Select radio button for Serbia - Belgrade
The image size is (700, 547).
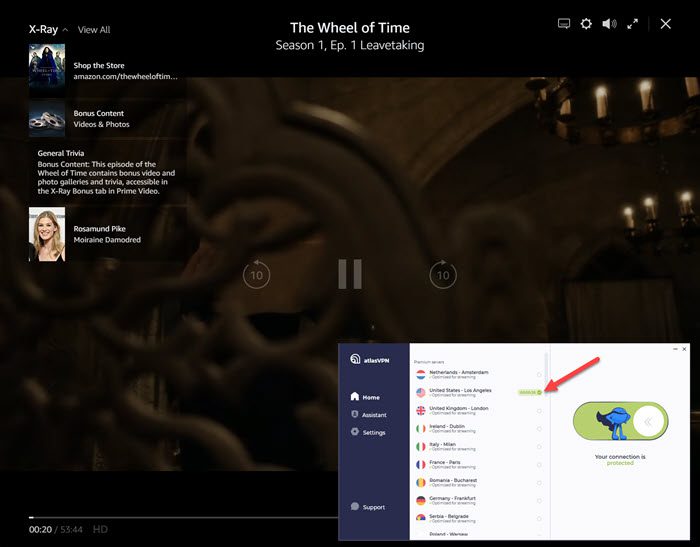[539, 518]
